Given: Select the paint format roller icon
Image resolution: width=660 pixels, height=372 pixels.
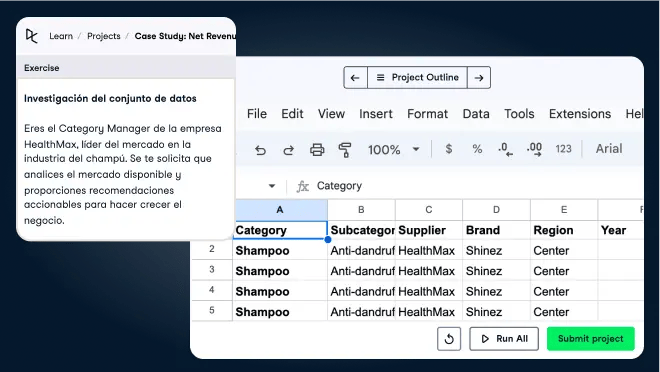Looking at the screenshot, I should (345, 149).
